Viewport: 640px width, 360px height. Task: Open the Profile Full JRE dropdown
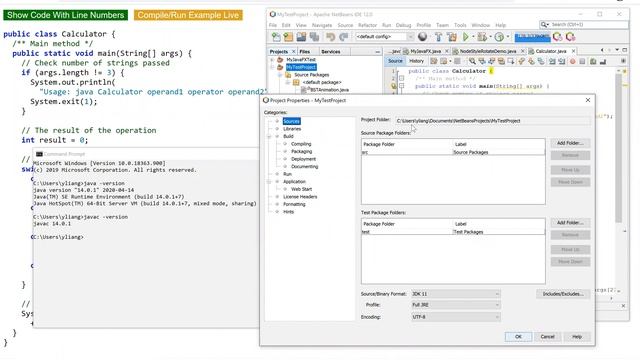point(456,305)
